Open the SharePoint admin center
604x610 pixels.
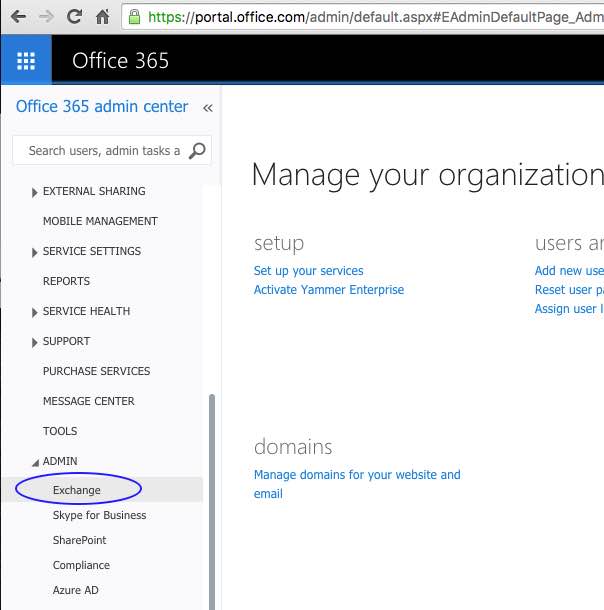pyautogui.click(x=79, y=540)
